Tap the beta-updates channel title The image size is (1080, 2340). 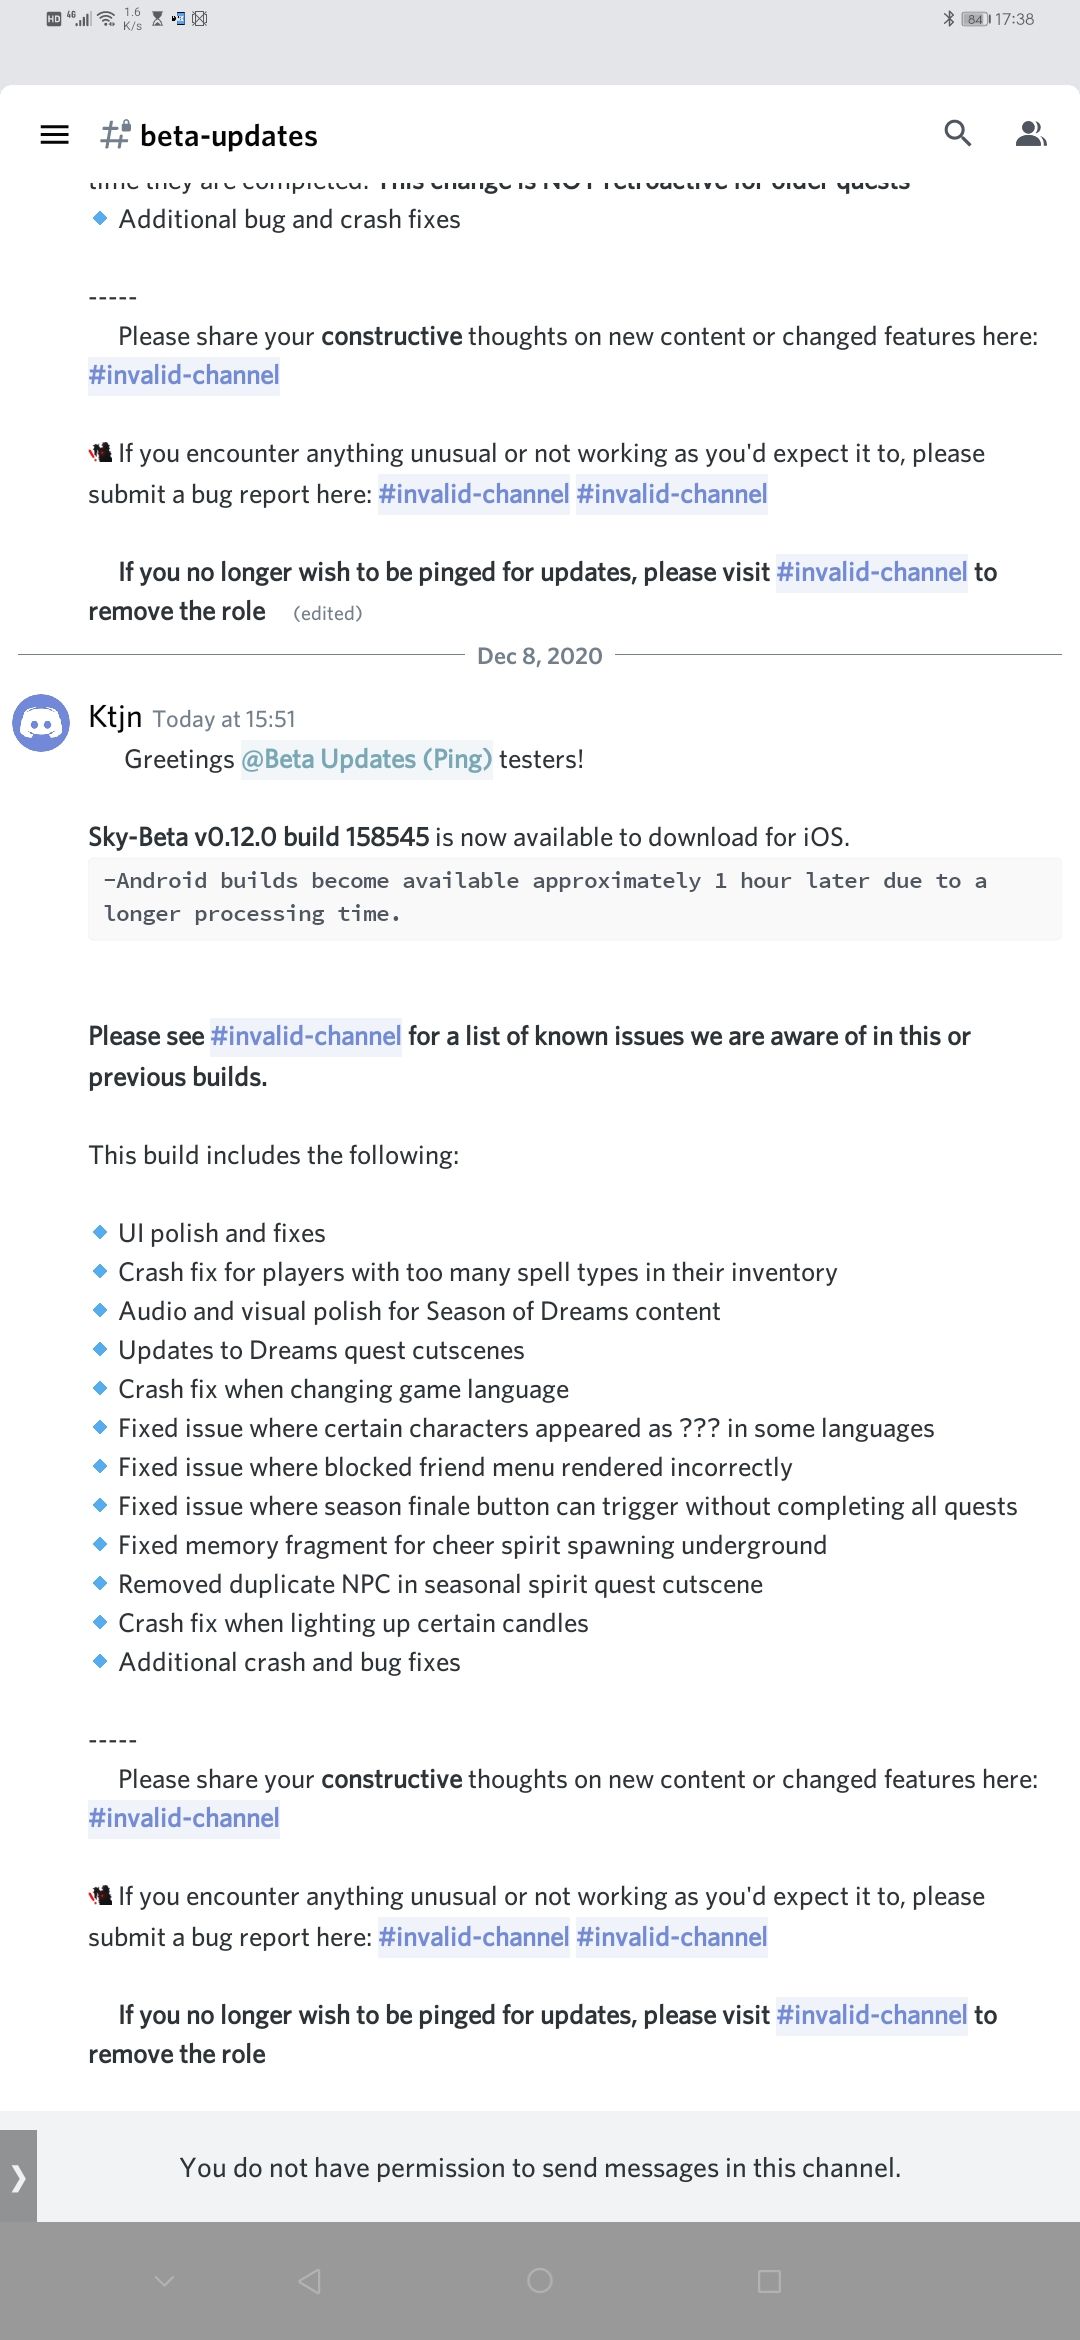pos(229,135)
